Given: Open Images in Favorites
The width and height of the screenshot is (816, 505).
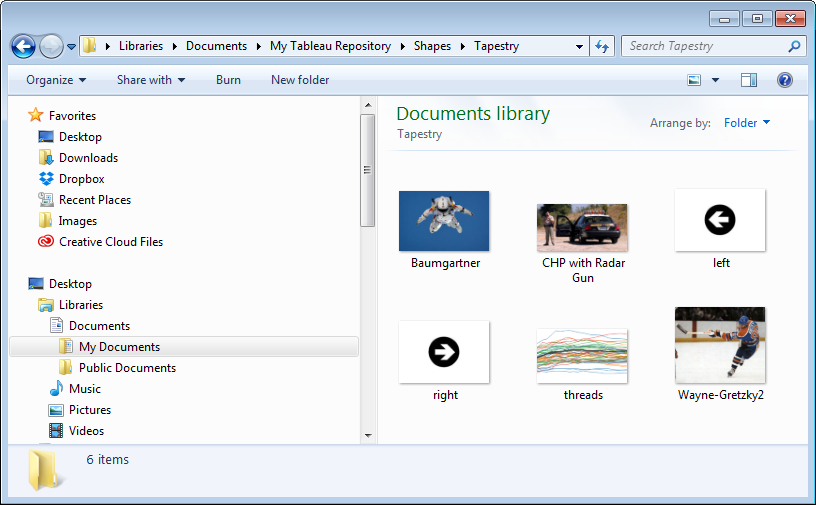Looking at the screenshot, I should tap(78, 221).
